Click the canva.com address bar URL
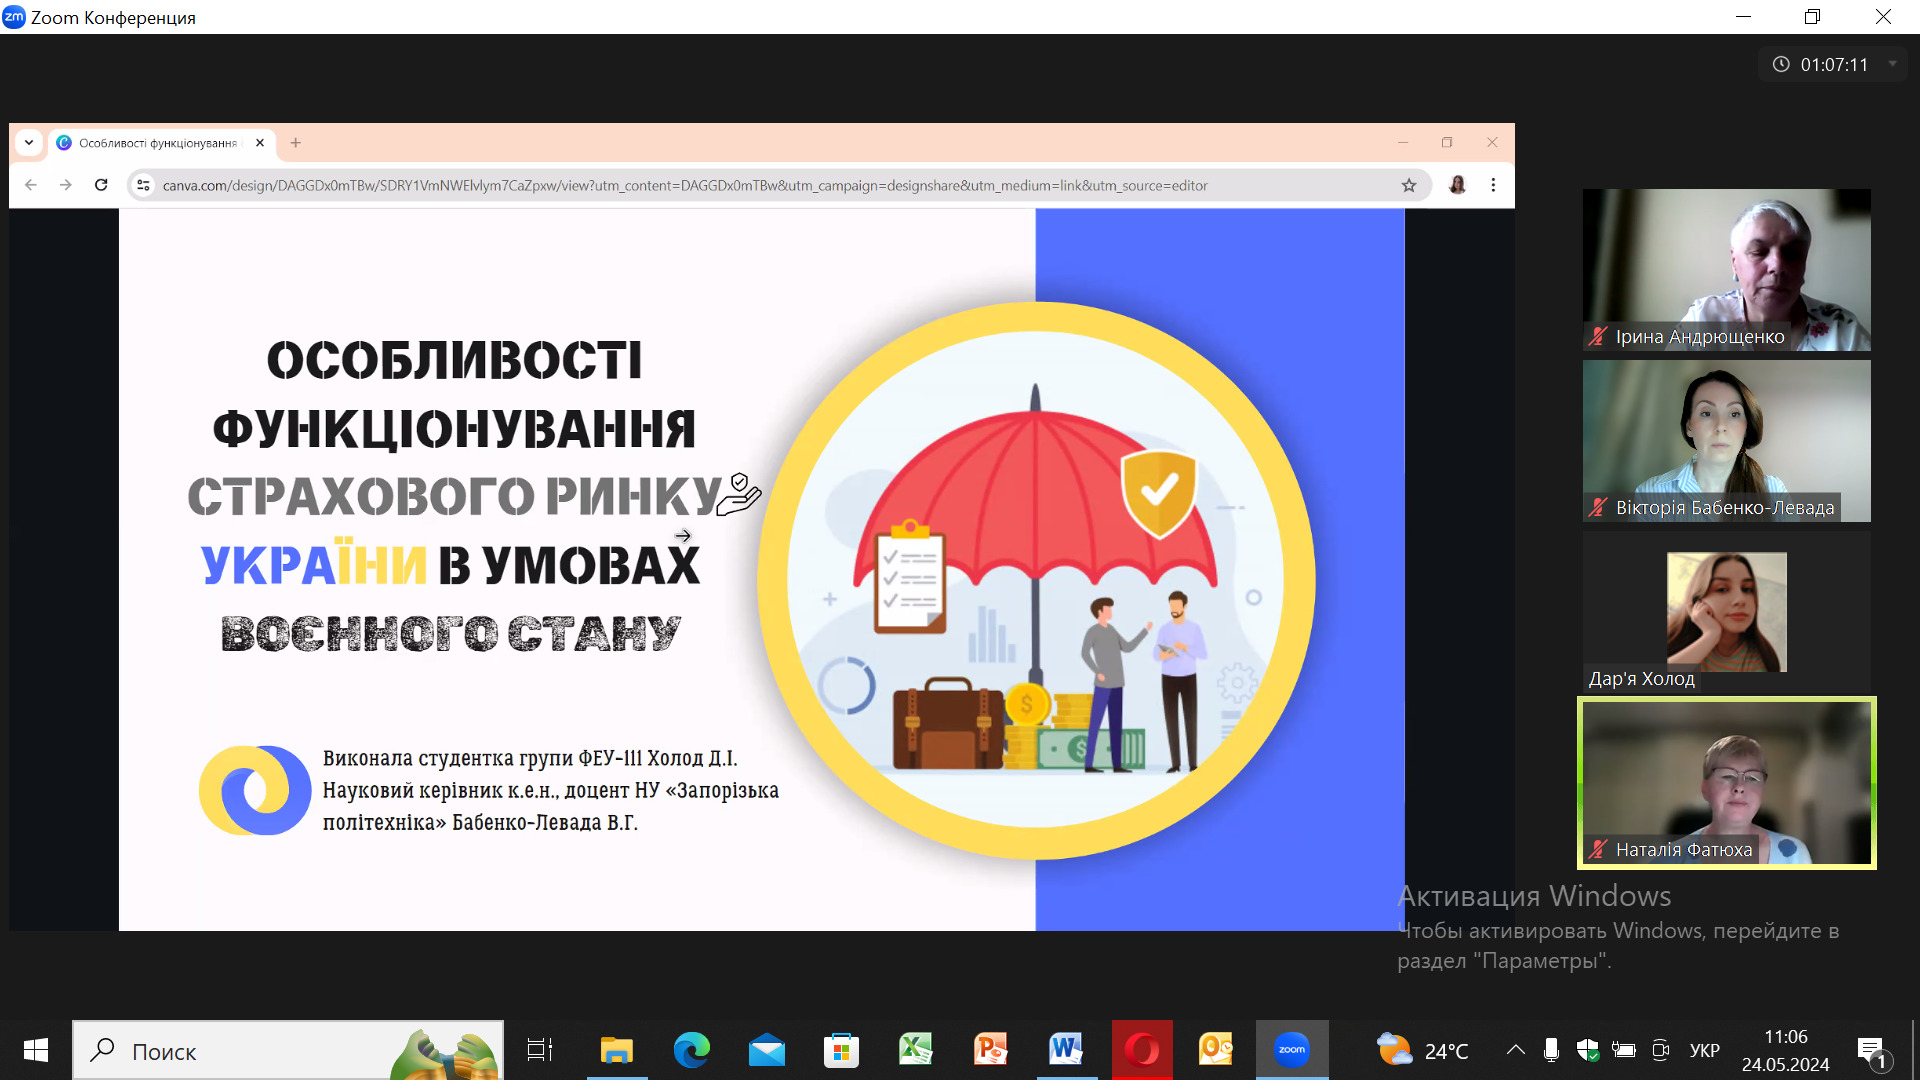The image size is (1920, 1080). (x=684, y=185)
